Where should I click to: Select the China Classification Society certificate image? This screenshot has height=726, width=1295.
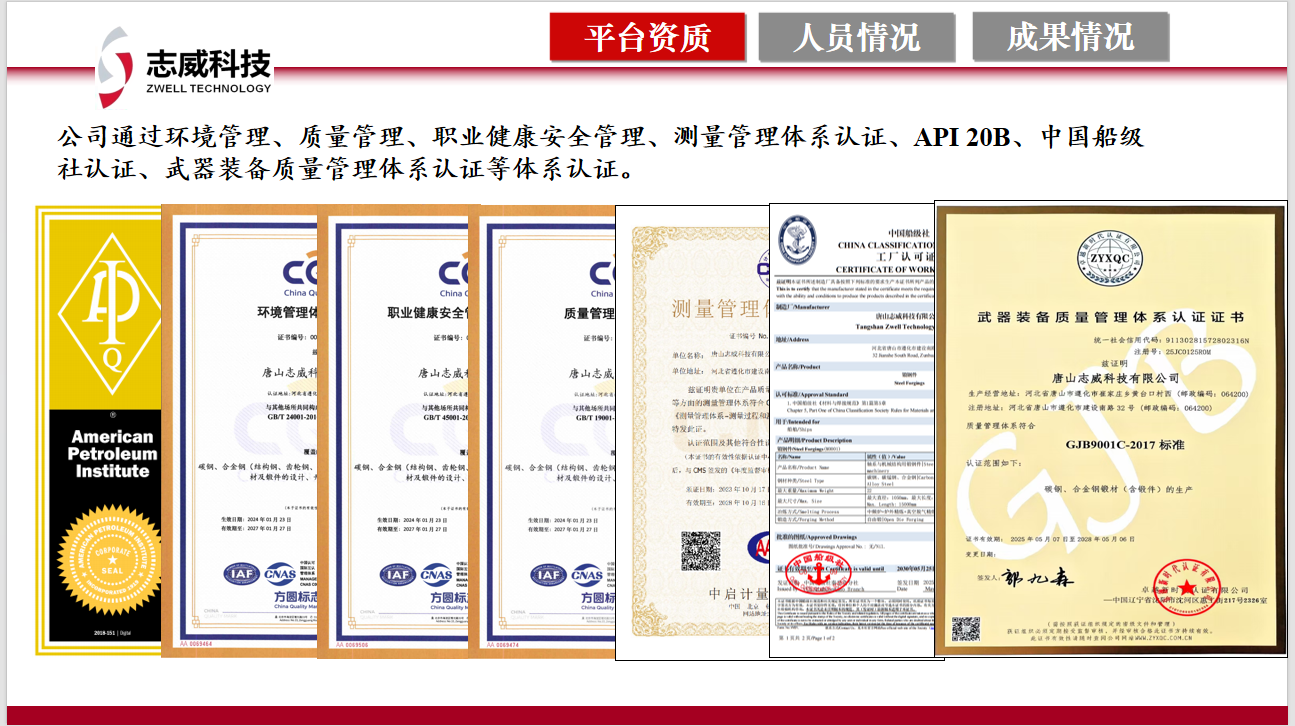[851, 430]
